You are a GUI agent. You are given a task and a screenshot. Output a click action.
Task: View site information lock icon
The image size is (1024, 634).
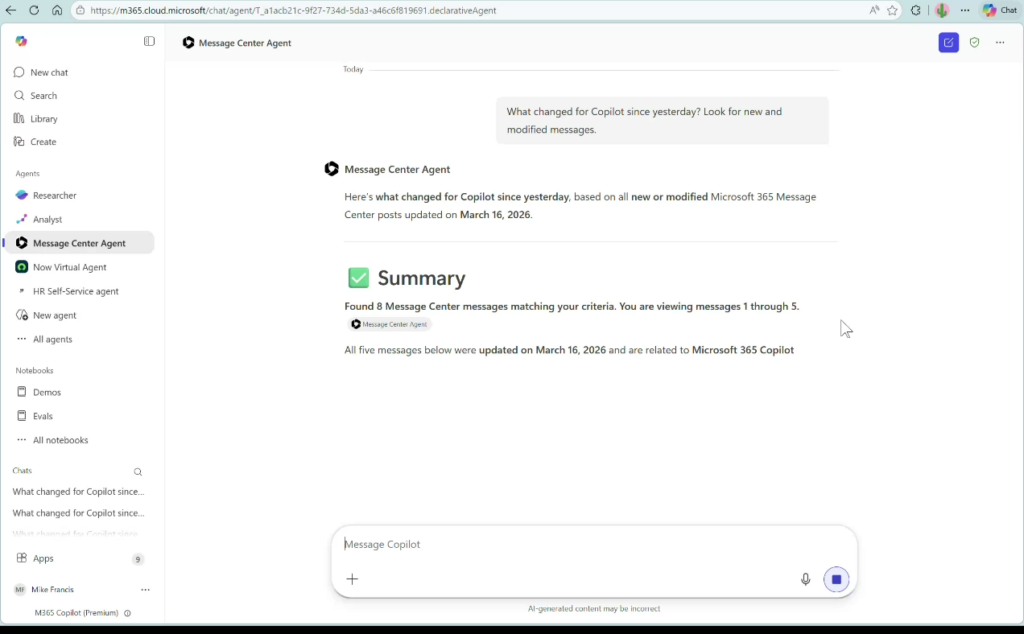point(80,10)
